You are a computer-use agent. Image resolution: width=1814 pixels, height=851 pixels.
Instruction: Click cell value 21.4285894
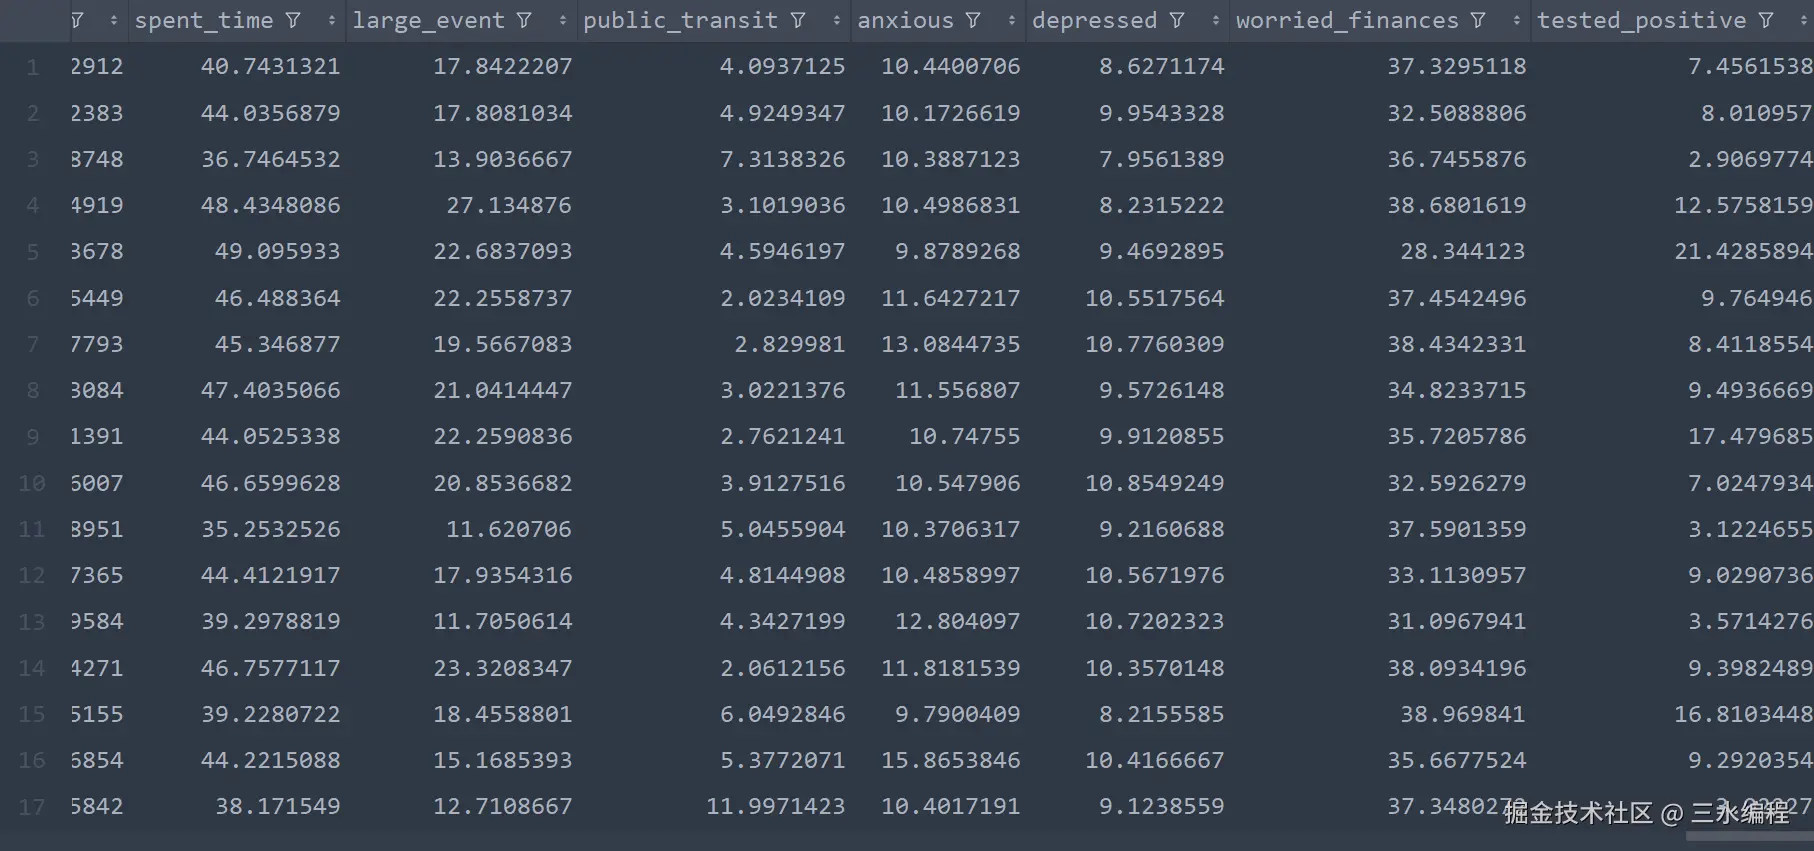(1743, 251)
